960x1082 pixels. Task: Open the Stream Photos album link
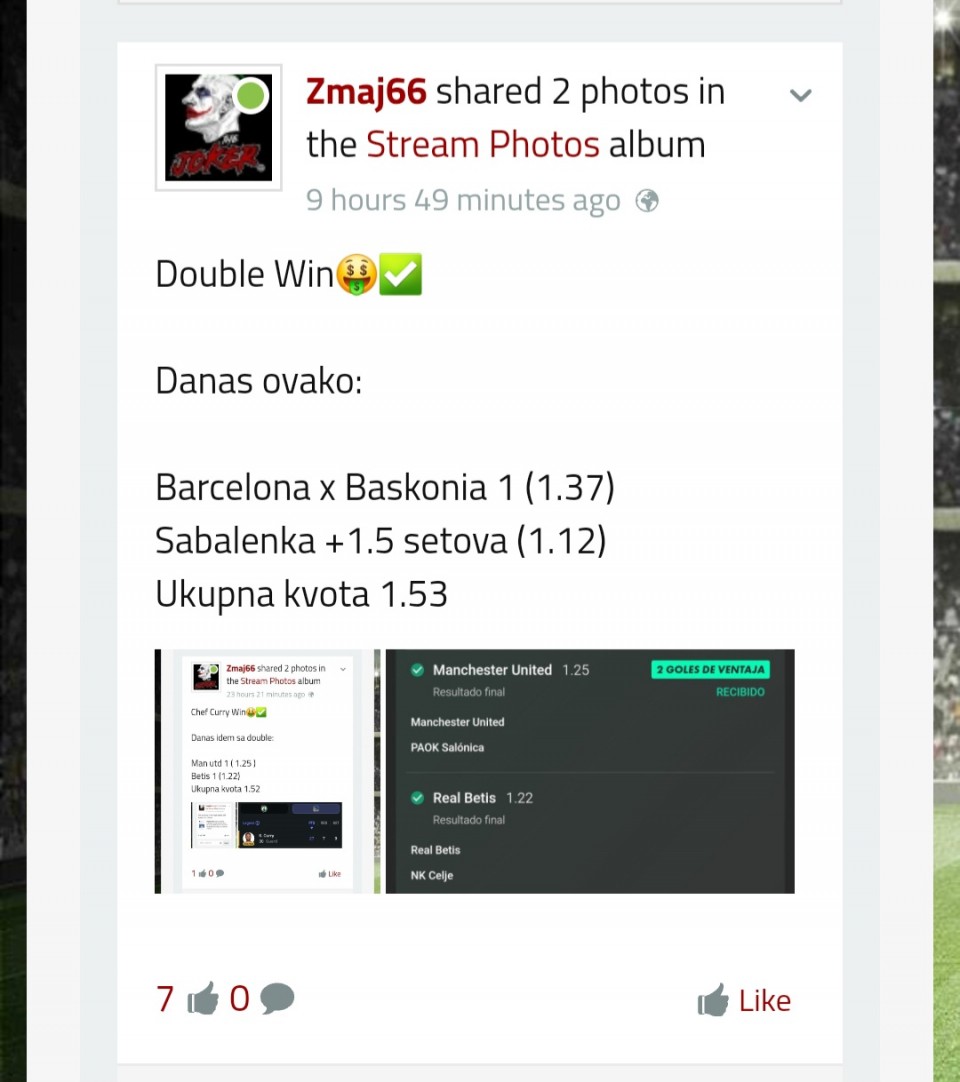[482, 145]
